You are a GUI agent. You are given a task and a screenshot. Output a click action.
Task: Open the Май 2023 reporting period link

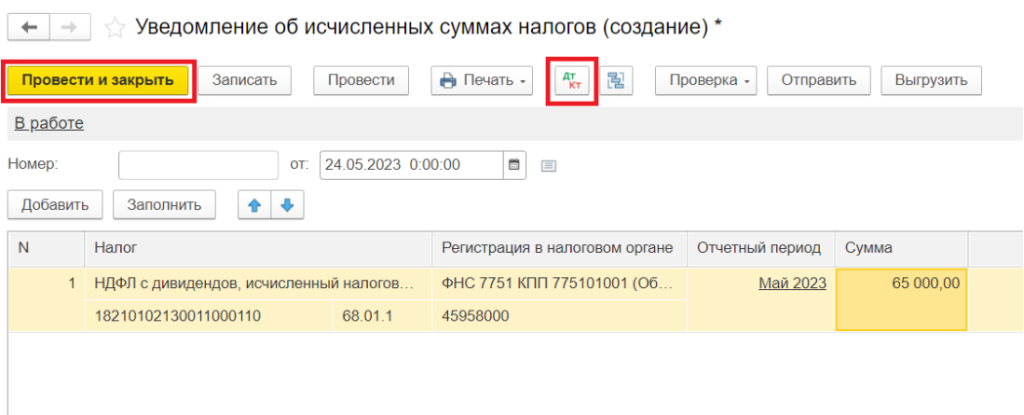coord(792,283)
